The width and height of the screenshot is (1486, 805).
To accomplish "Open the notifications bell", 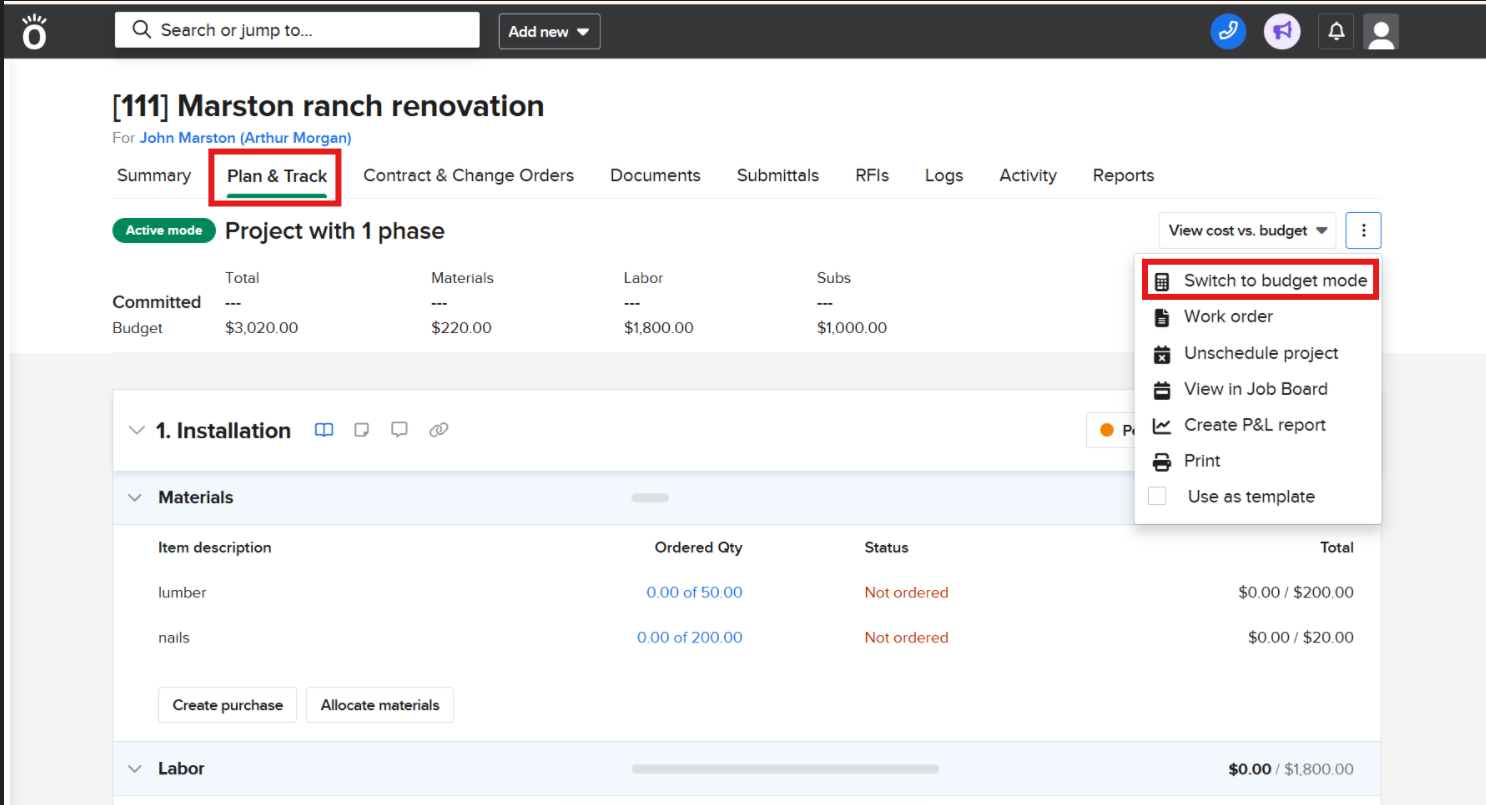I will click(x=1336, y=32).
